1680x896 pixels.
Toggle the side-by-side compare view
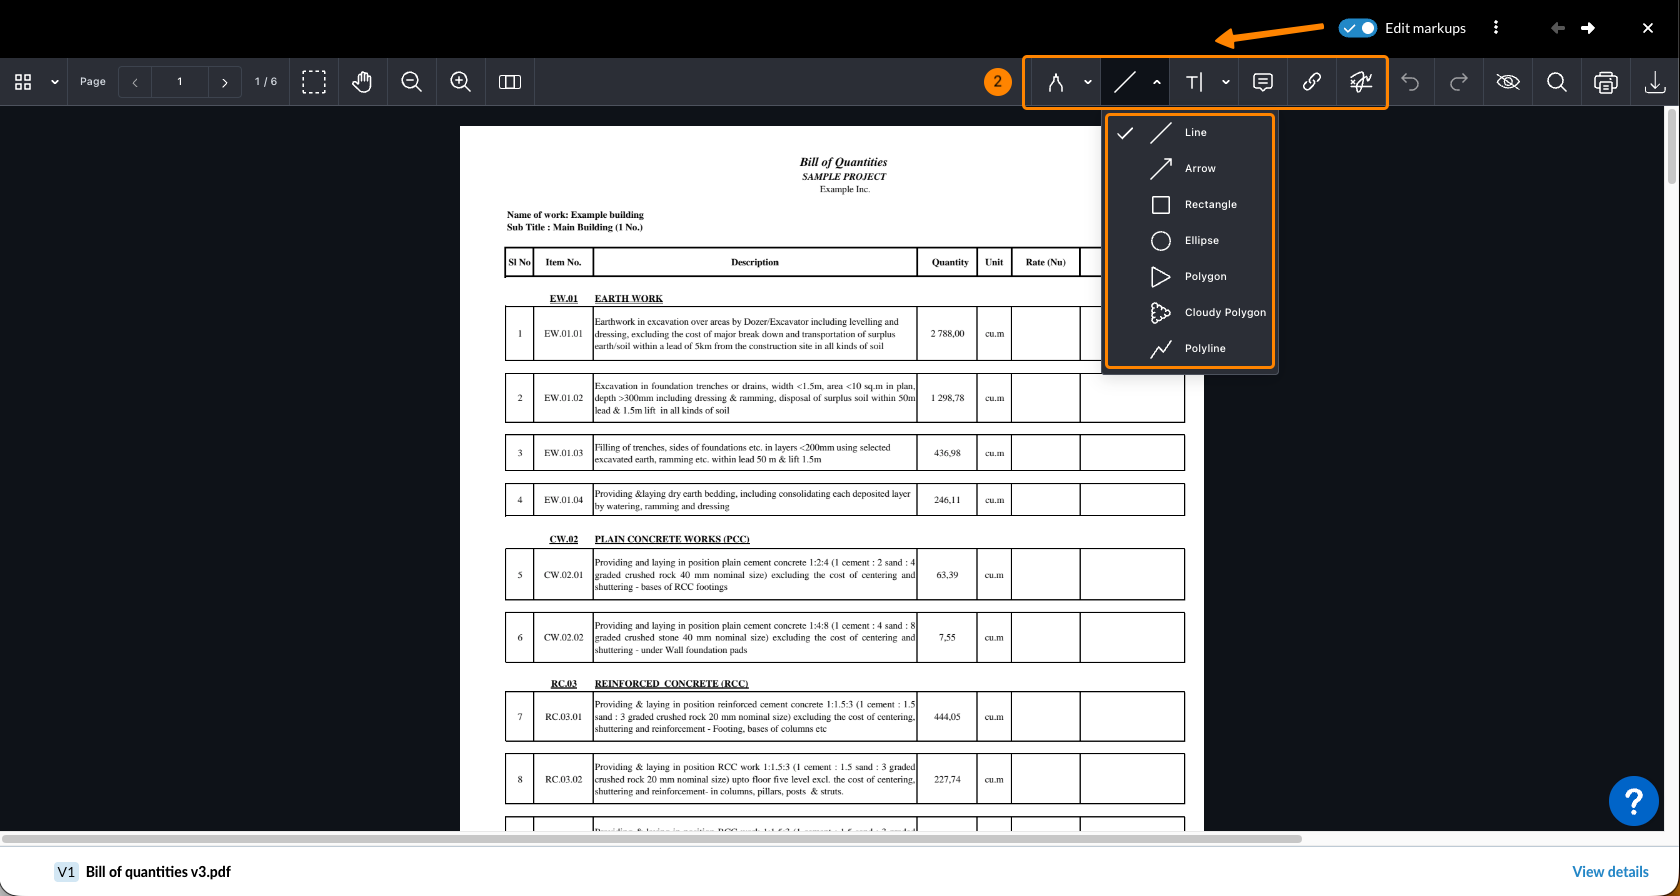tap(510, 82)
